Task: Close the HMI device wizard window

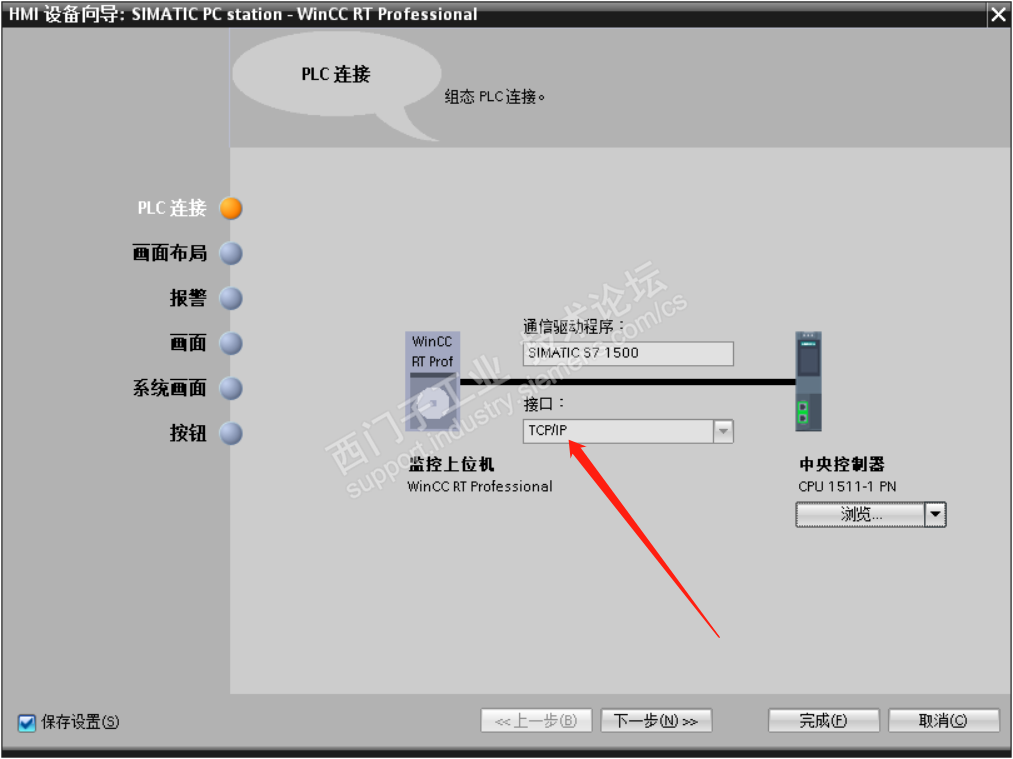Action: [x=997, y=14]
